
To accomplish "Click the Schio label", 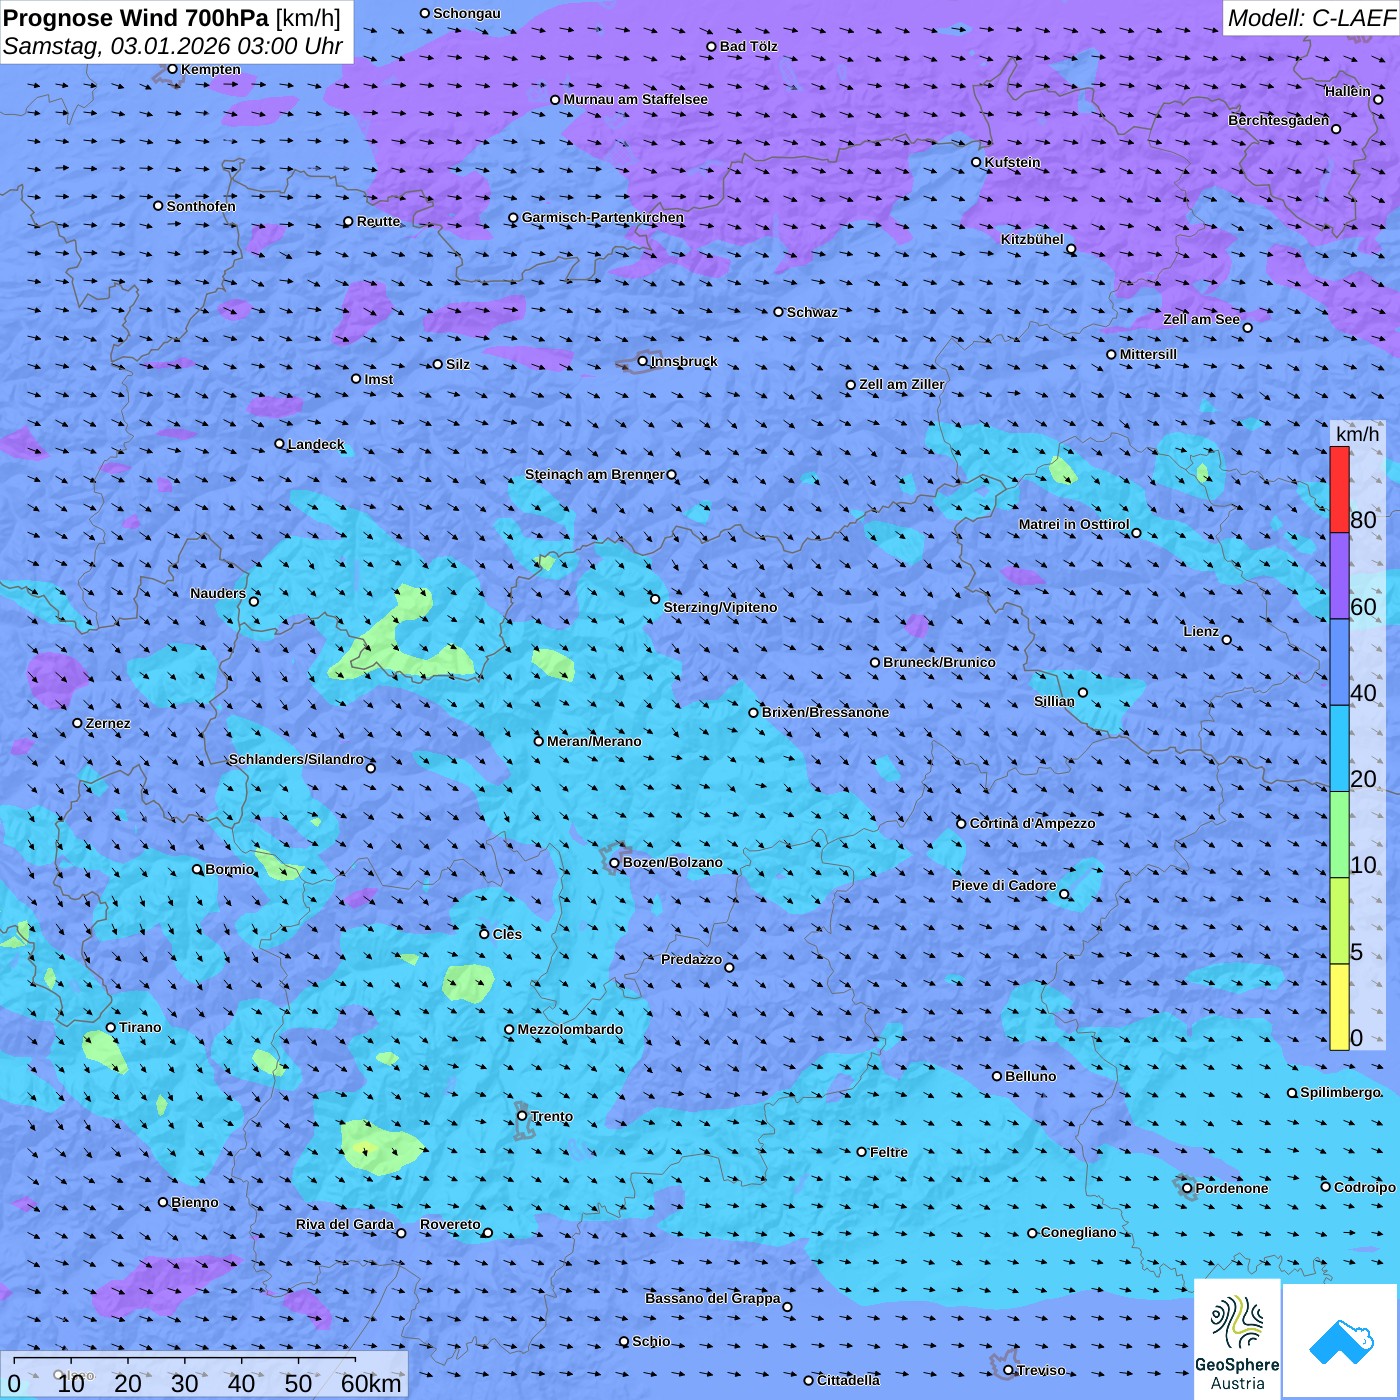I will [651, 1341].
